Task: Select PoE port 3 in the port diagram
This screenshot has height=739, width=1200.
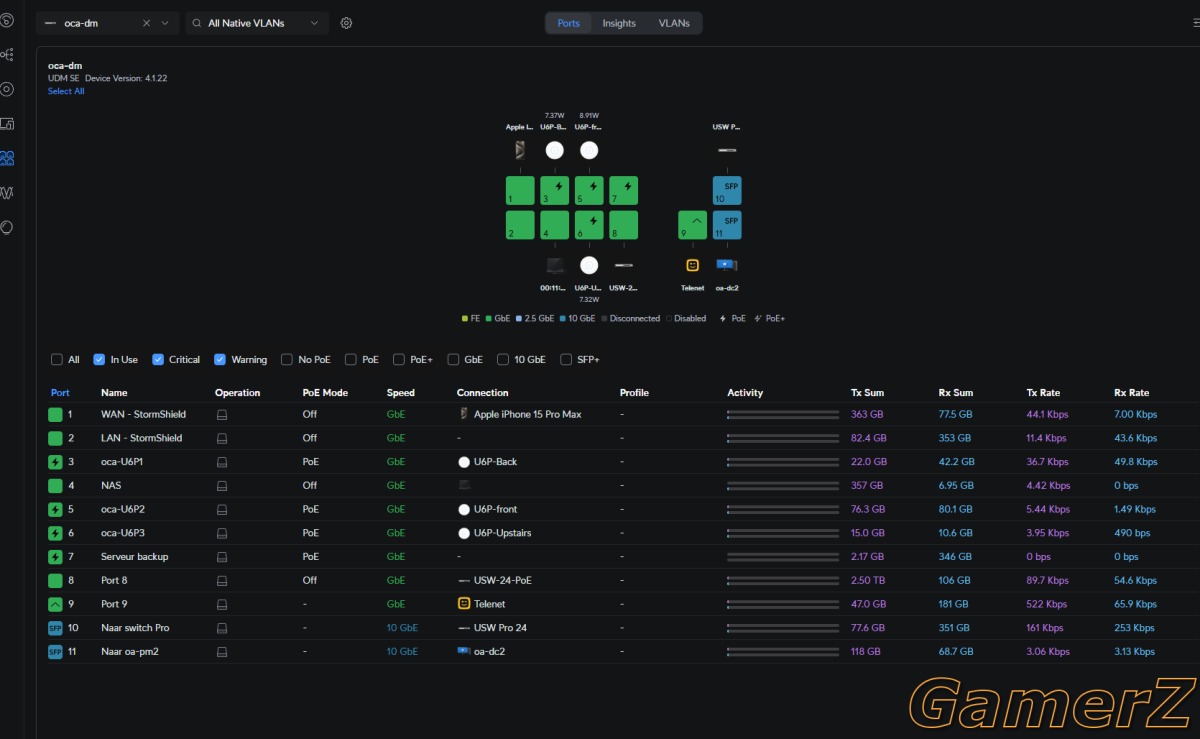Action: click(x=555, y=190)
